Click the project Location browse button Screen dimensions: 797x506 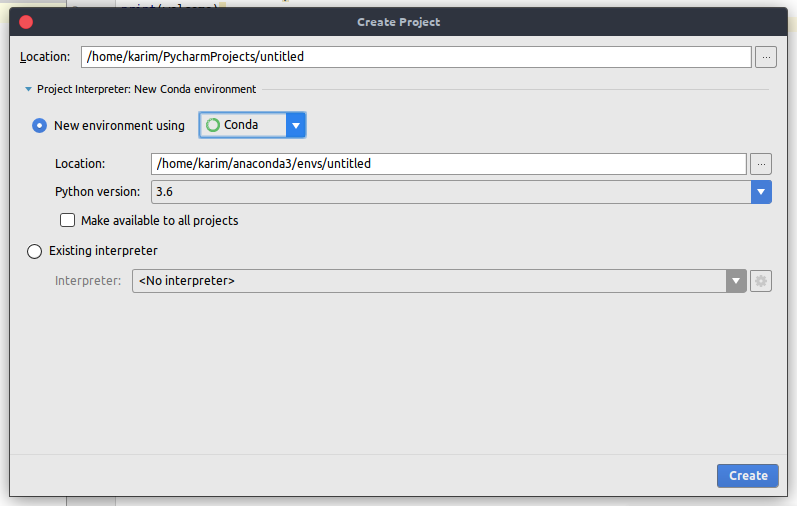(x=765, y=57)
